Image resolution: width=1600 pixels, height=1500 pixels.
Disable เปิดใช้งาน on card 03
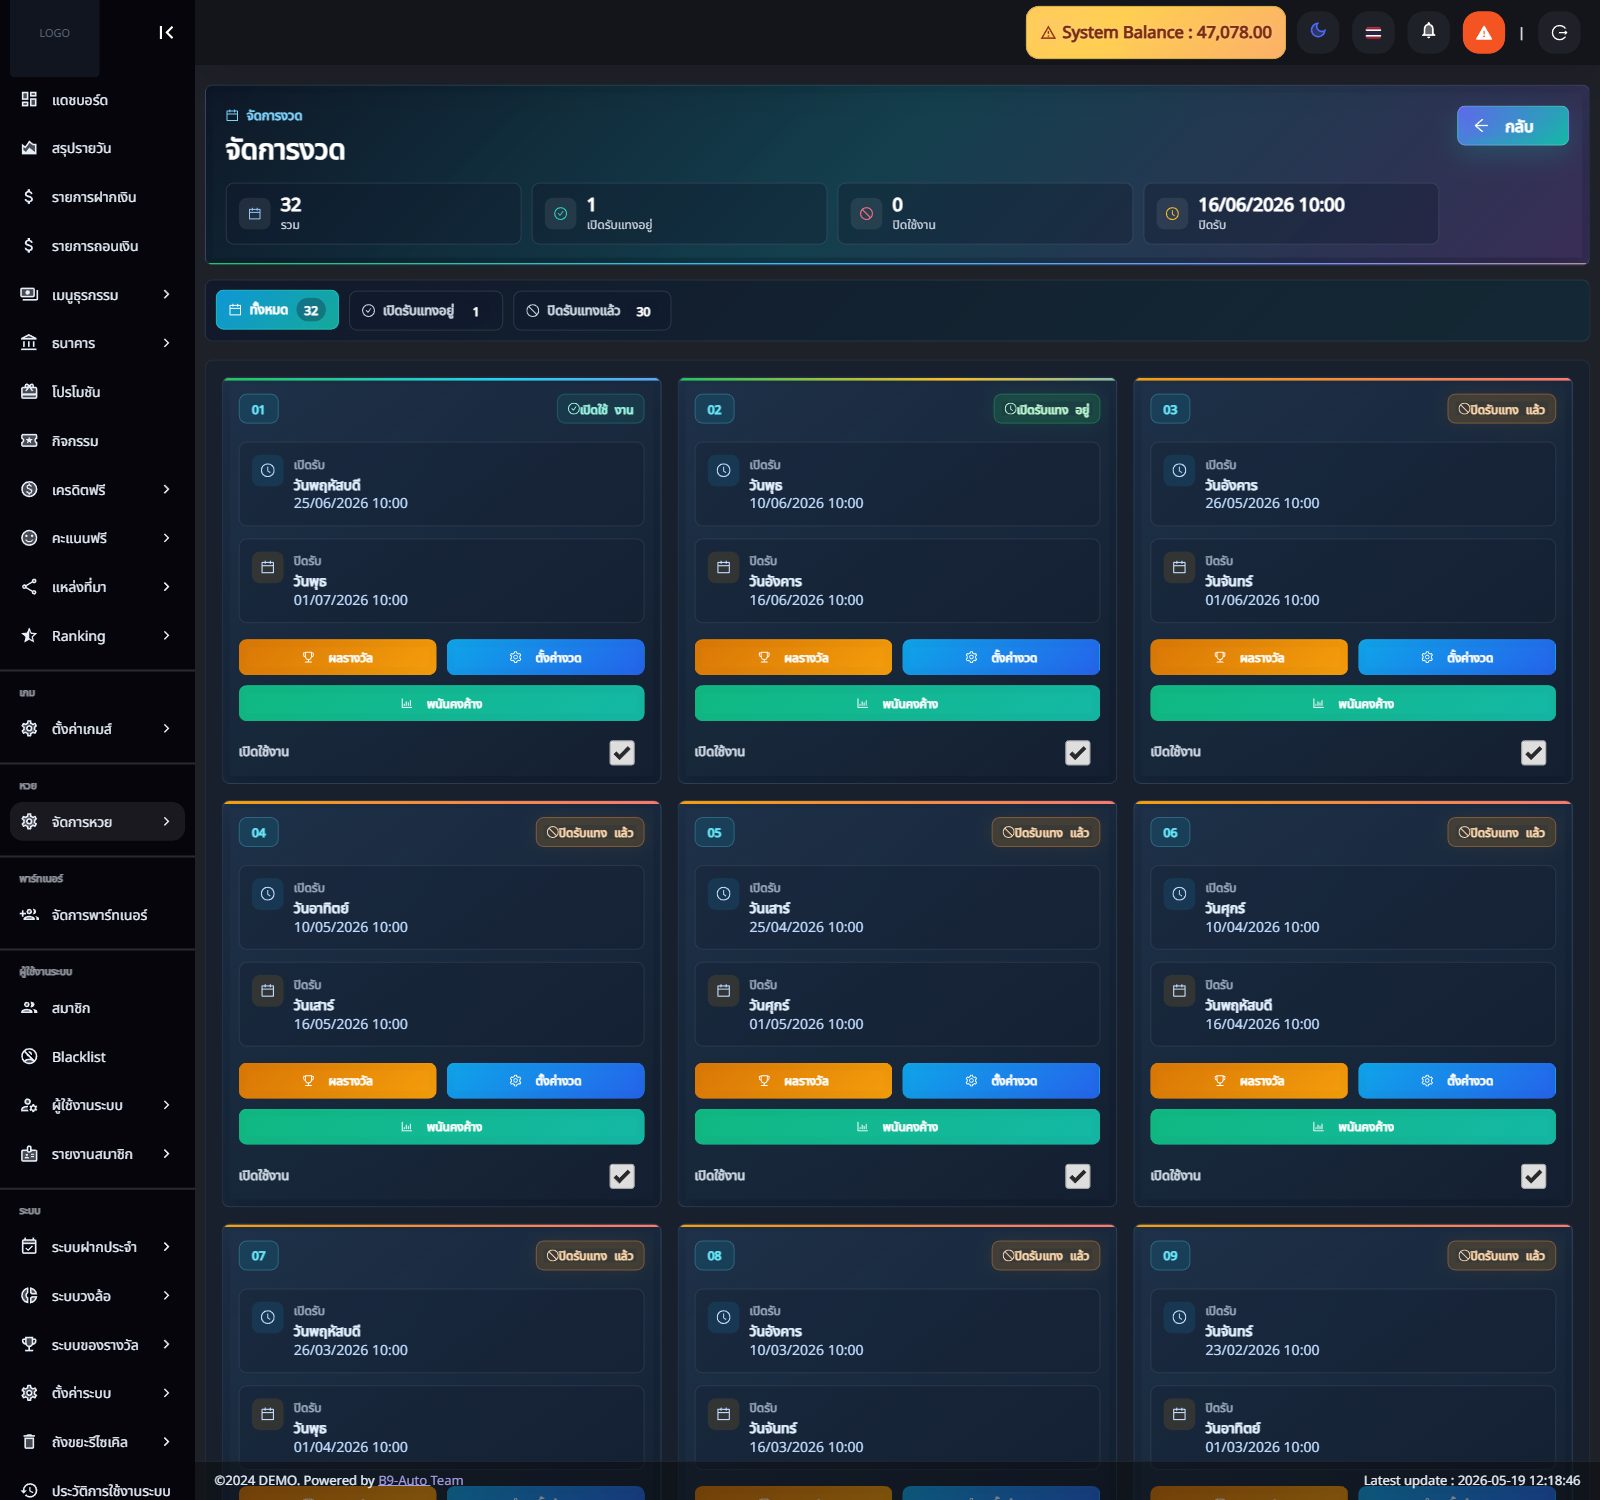click(1534, 753)
